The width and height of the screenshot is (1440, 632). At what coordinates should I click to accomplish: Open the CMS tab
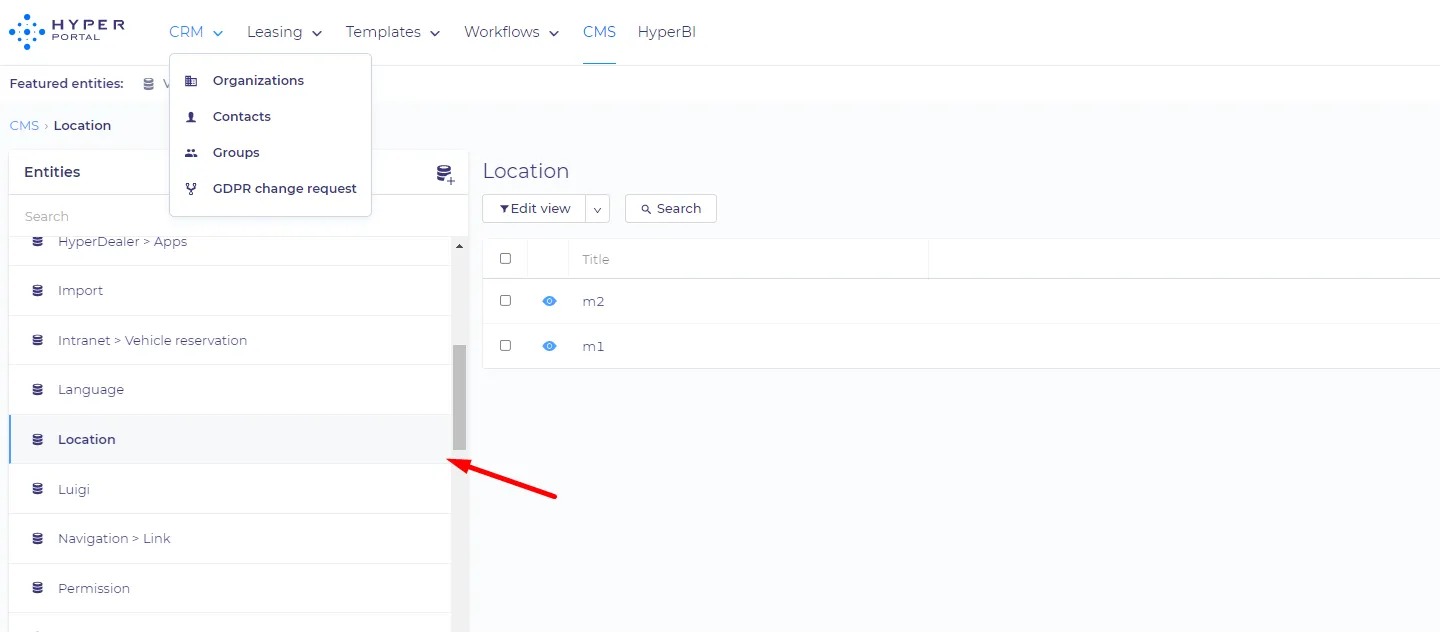599,32
